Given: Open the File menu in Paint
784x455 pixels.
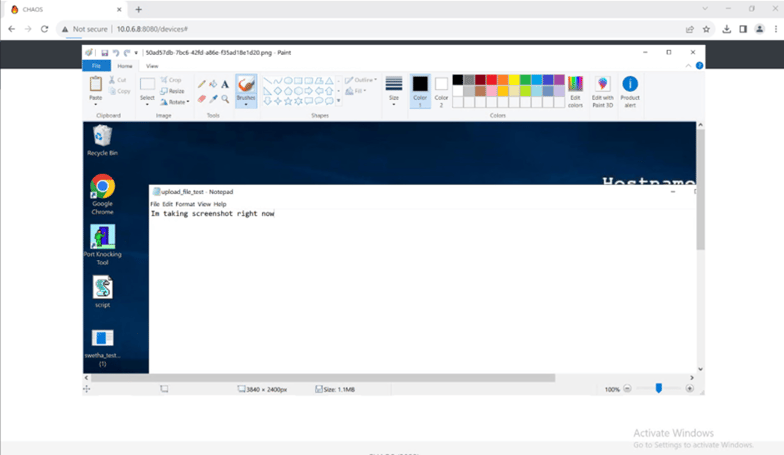Looking at the screenshot, I should (x=95, y=66).
